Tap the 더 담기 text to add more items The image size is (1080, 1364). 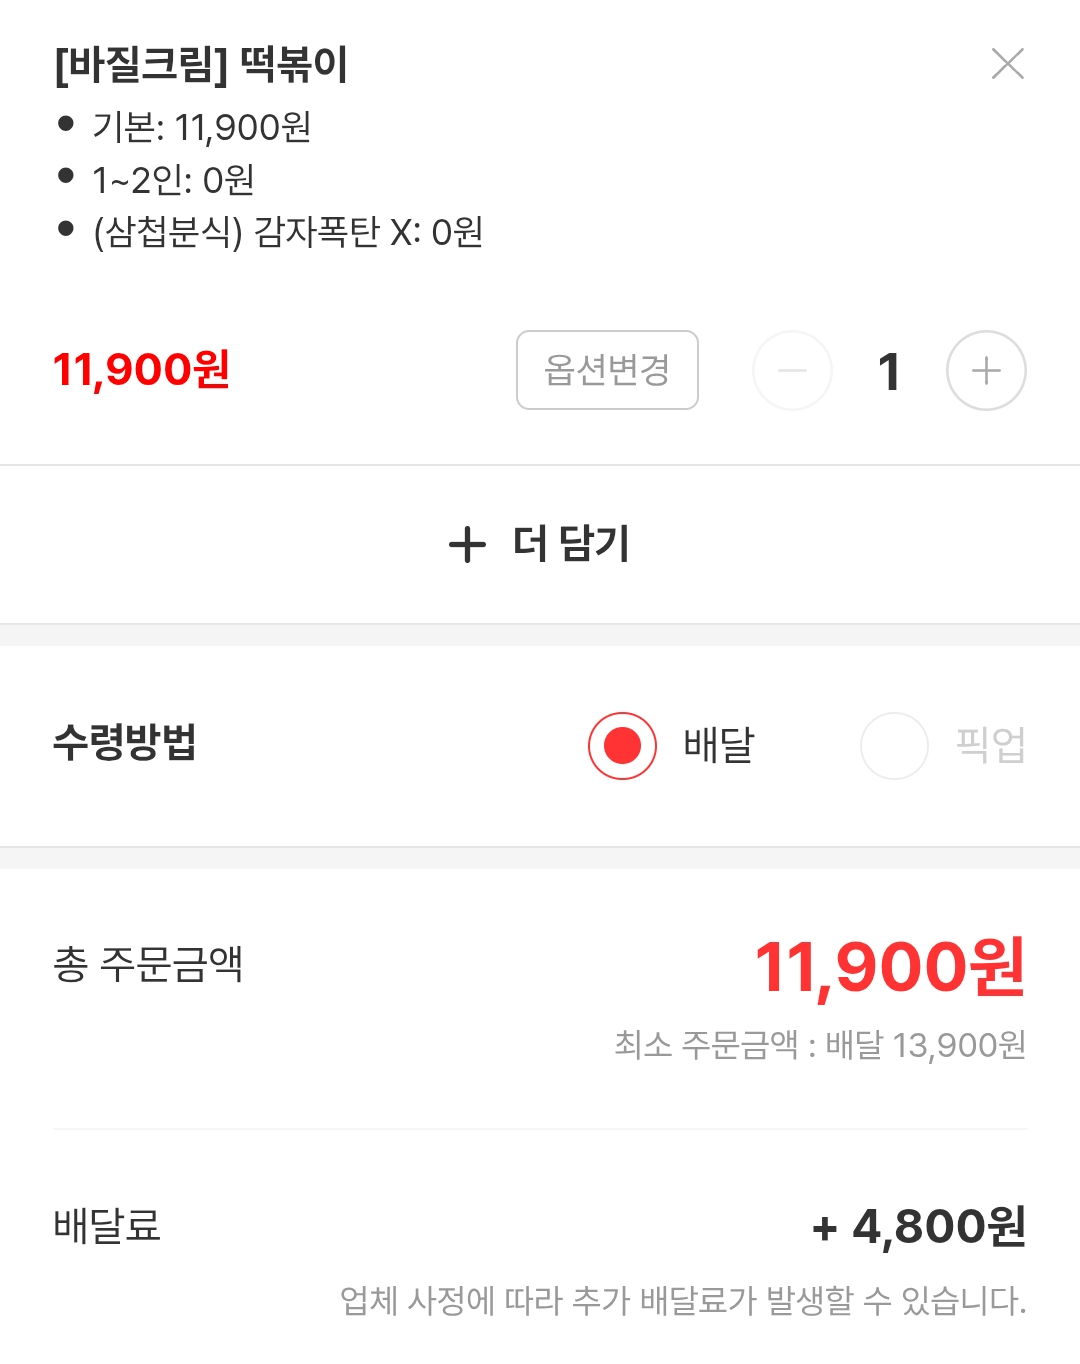pyautogui.click(x=571, y=544)
